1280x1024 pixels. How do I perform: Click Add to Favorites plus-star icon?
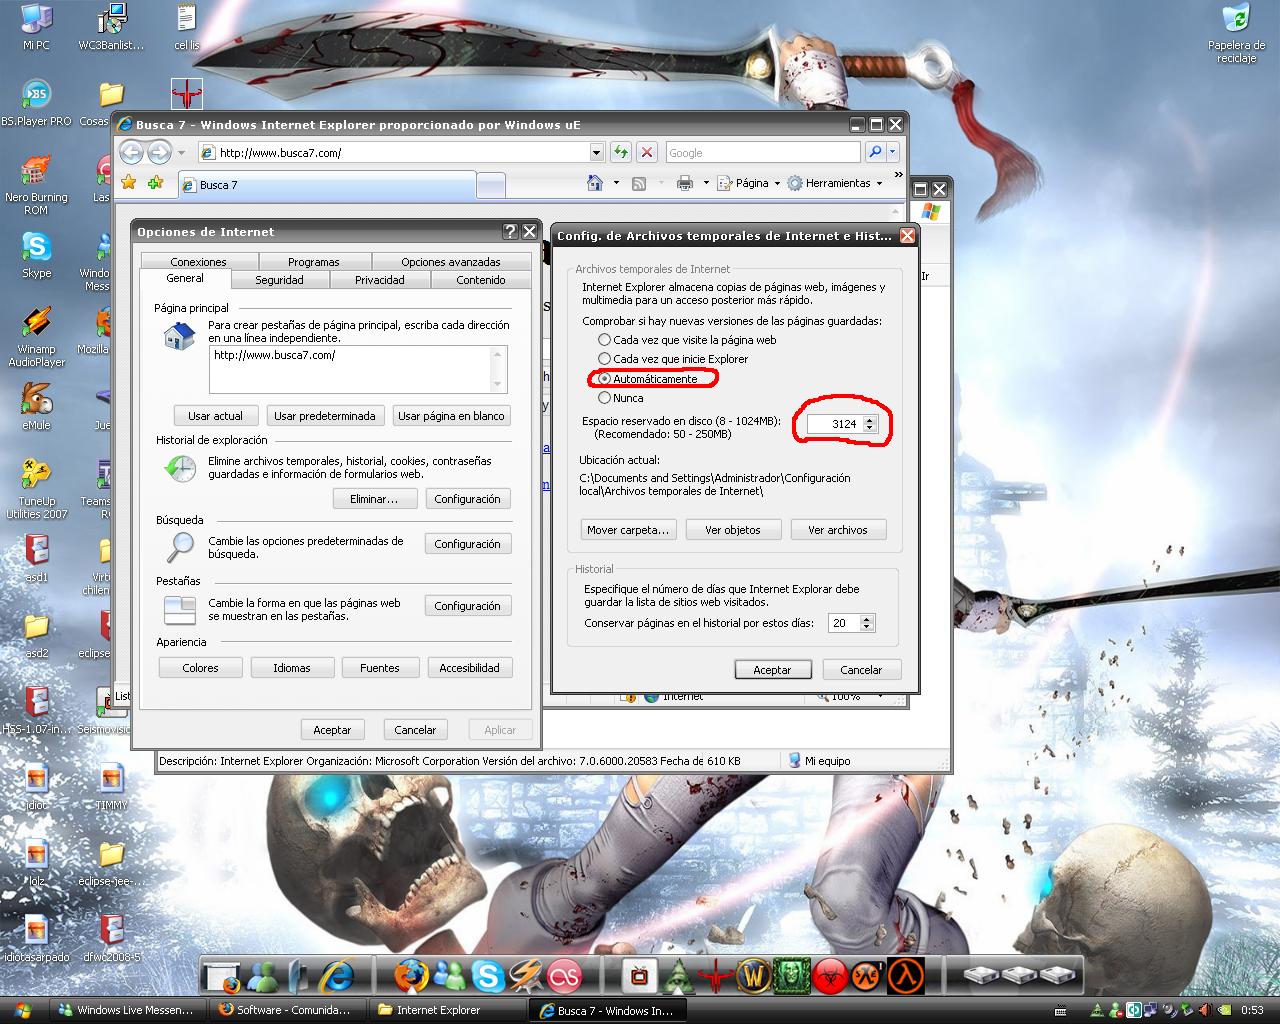tap(155, 183)
